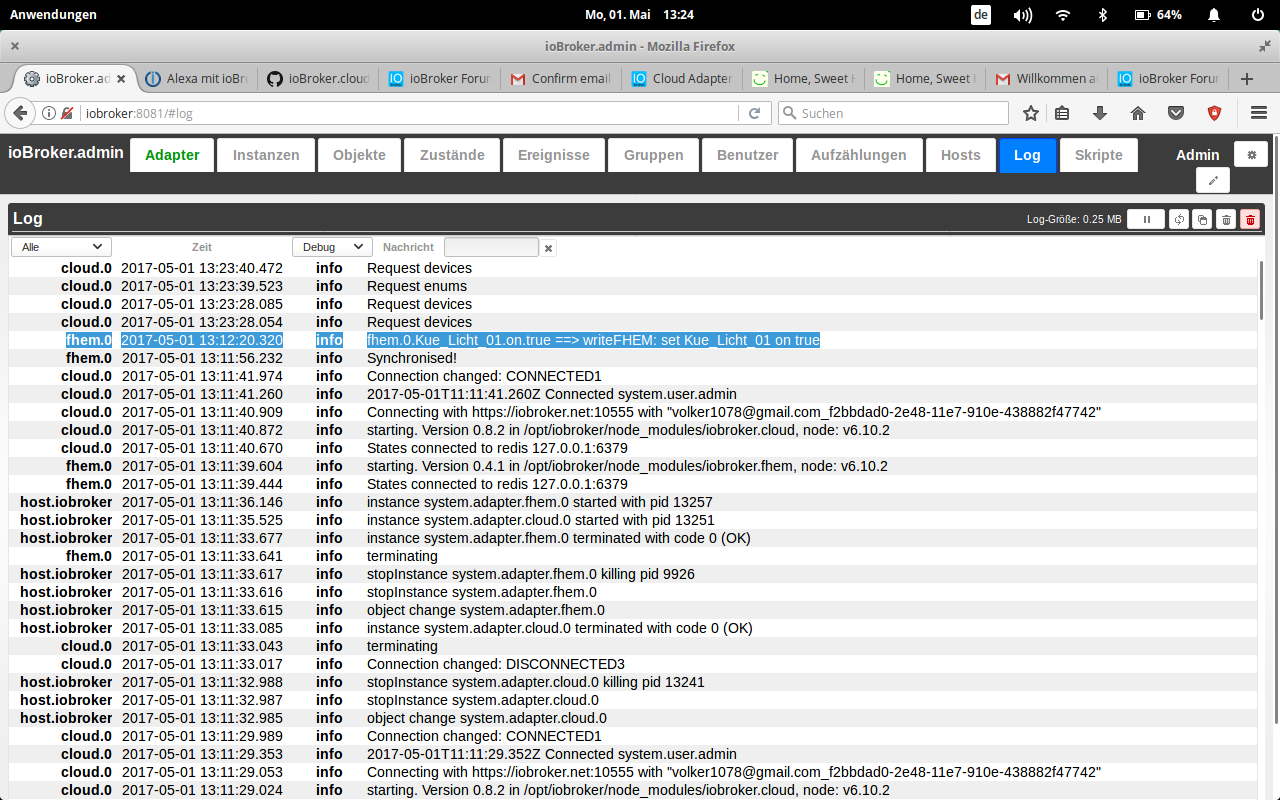Clear the Nachricht filter with the x
Screen dimensions: 1280x800
548,248
